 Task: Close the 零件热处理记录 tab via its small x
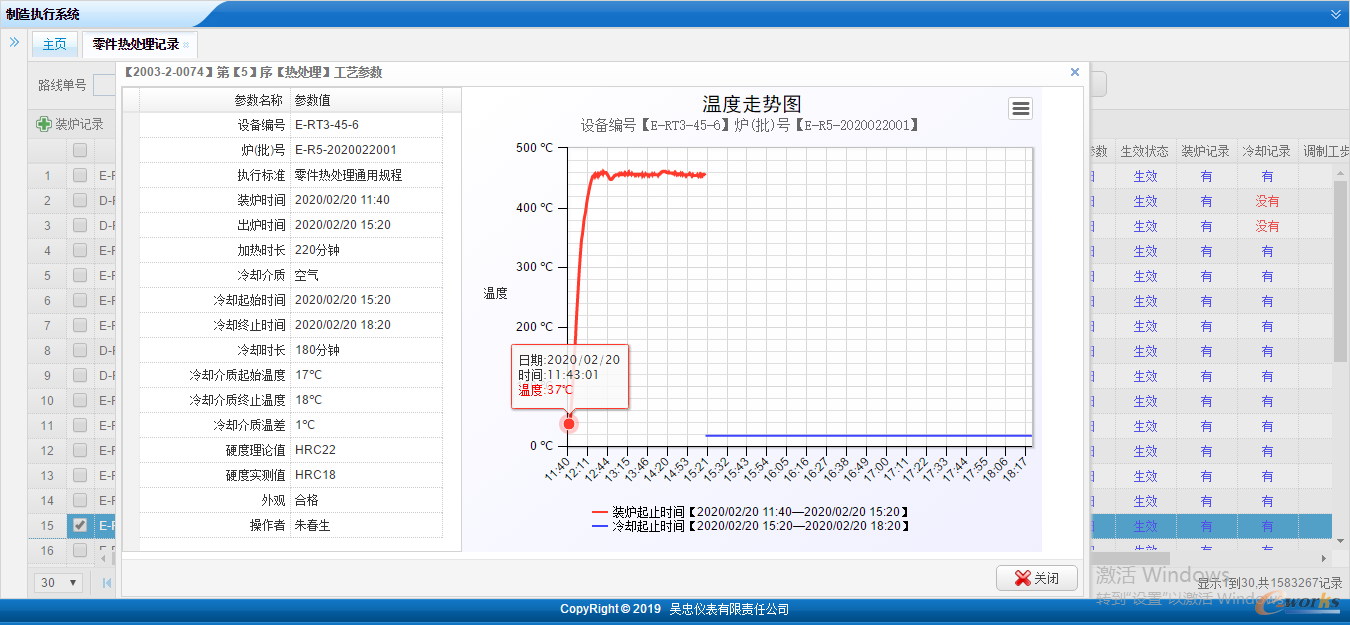(x=186, y=45)
